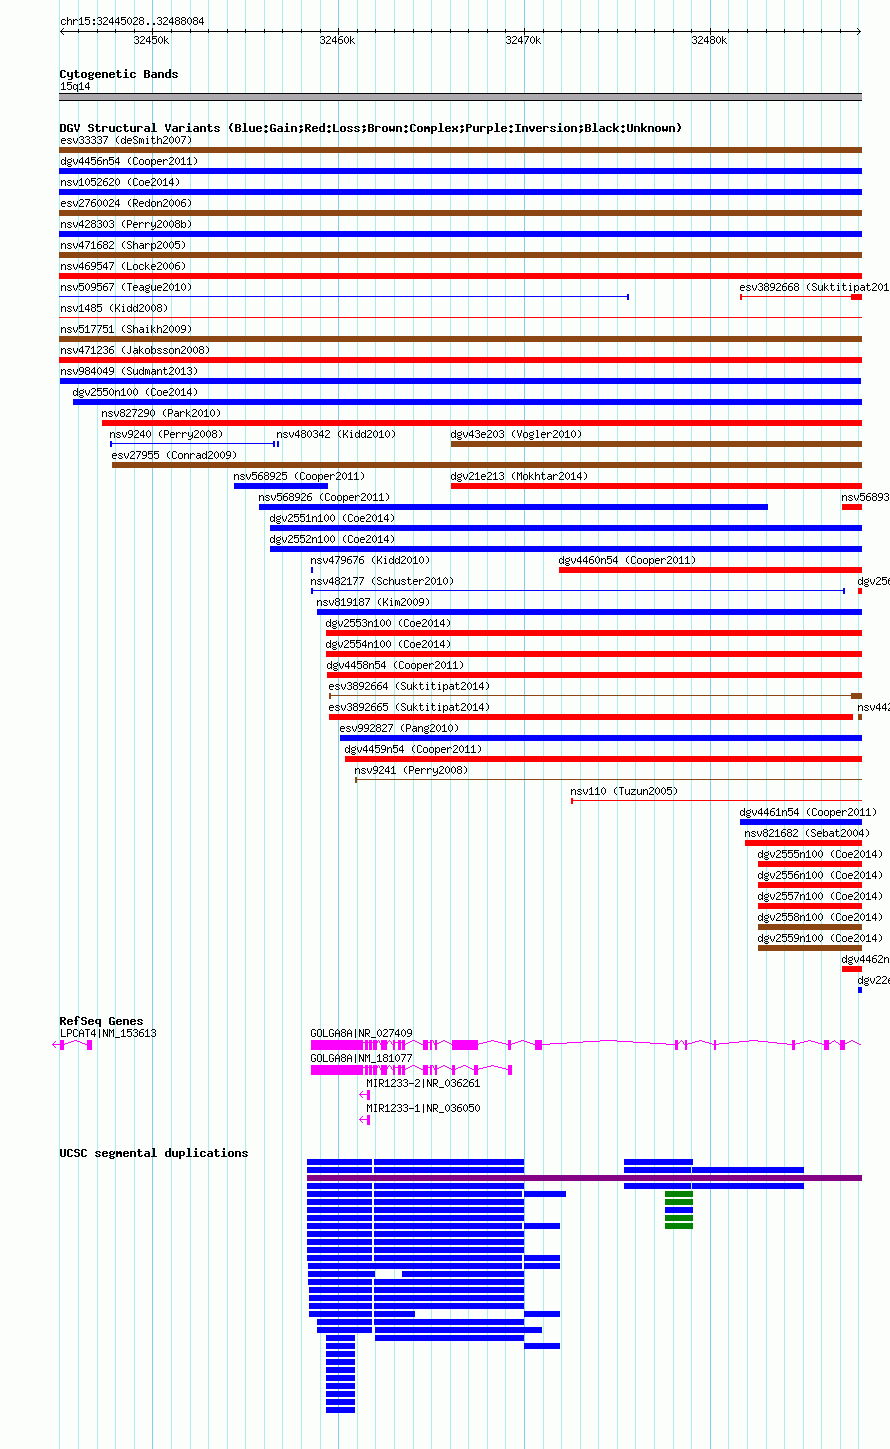Screen dimensions: 890x1449
Task: Click the nsv469547 (Locke2006) label
Action: point(123,266)
